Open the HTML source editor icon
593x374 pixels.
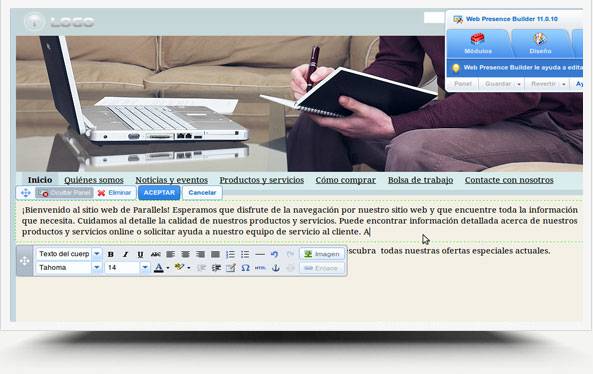260,268
